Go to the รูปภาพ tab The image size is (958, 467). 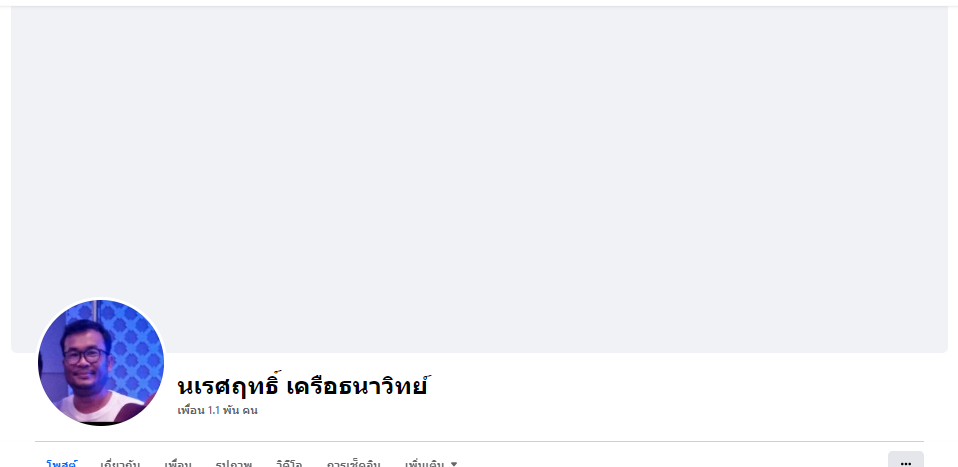(233, 463)
